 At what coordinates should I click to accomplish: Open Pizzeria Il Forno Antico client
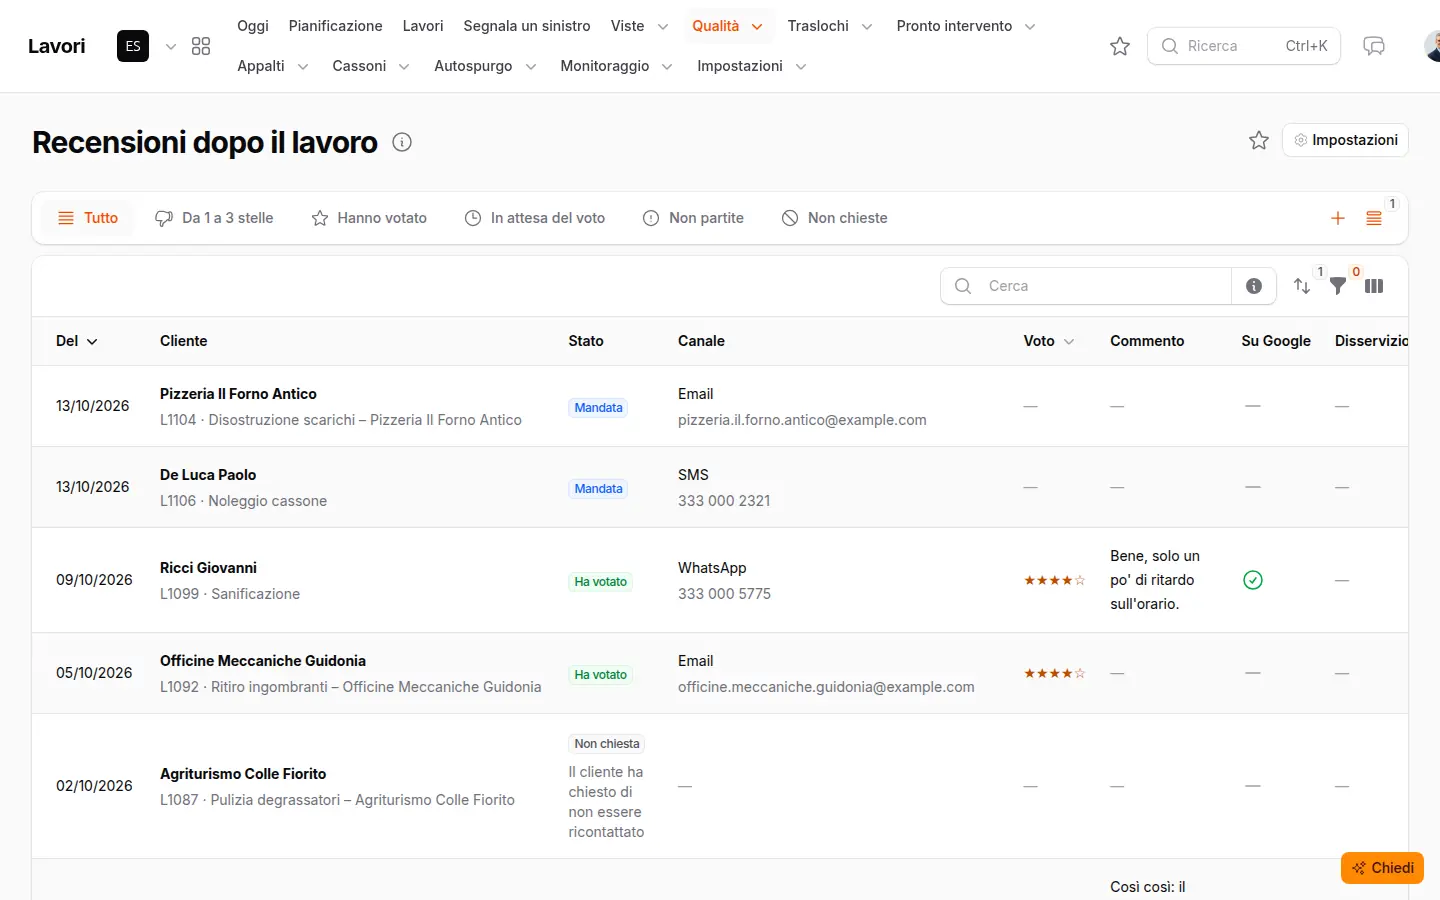tap(238, 394)
